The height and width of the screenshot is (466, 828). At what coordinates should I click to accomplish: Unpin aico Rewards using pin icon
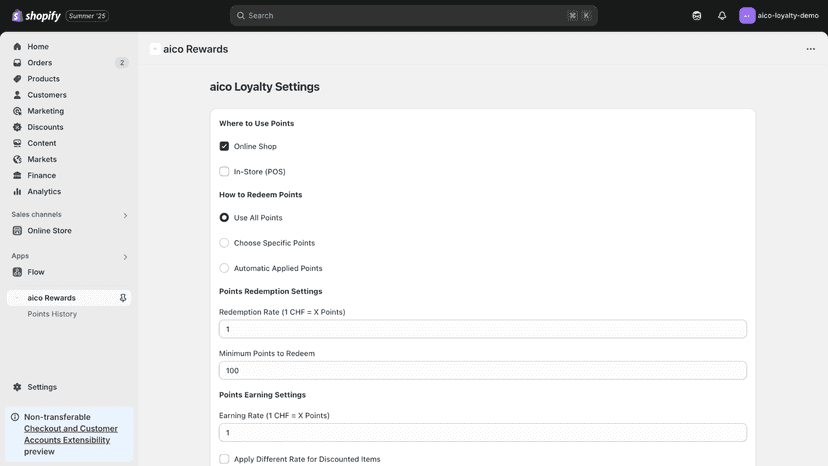pyautogui.click(x=123, y=298)
